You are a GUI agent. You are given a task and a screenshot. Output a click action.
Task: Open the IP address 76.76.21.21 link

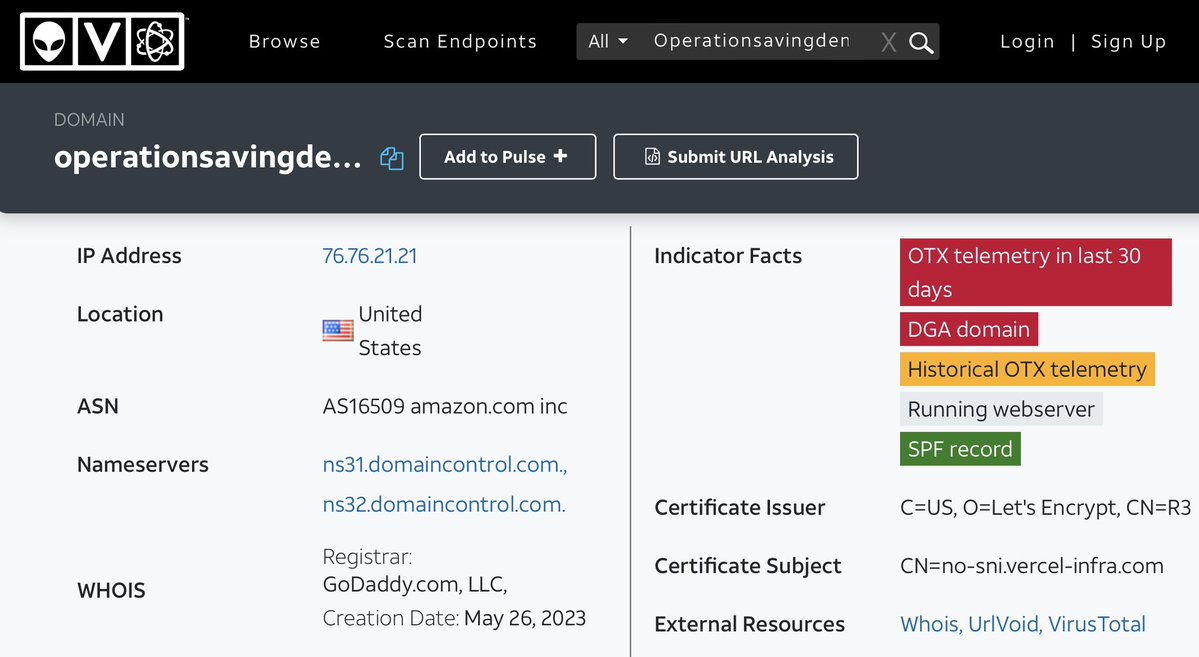pyautogui.click(x=369, y=256)
